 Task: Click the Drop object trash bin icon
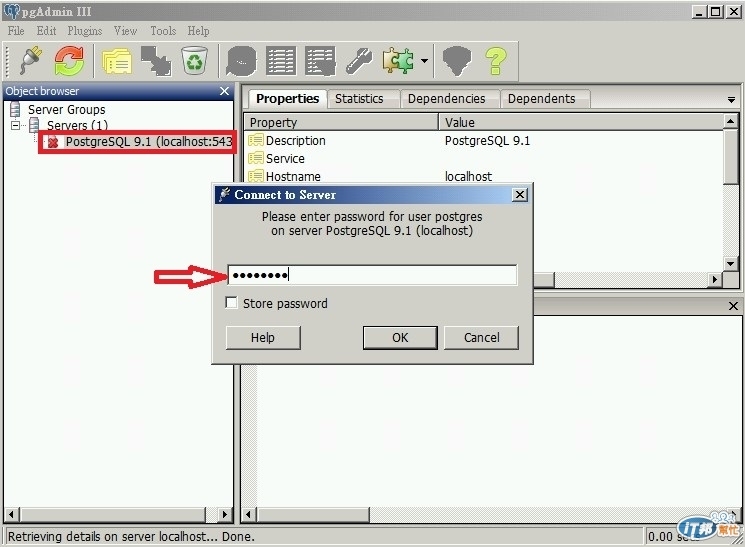[194, 60]
